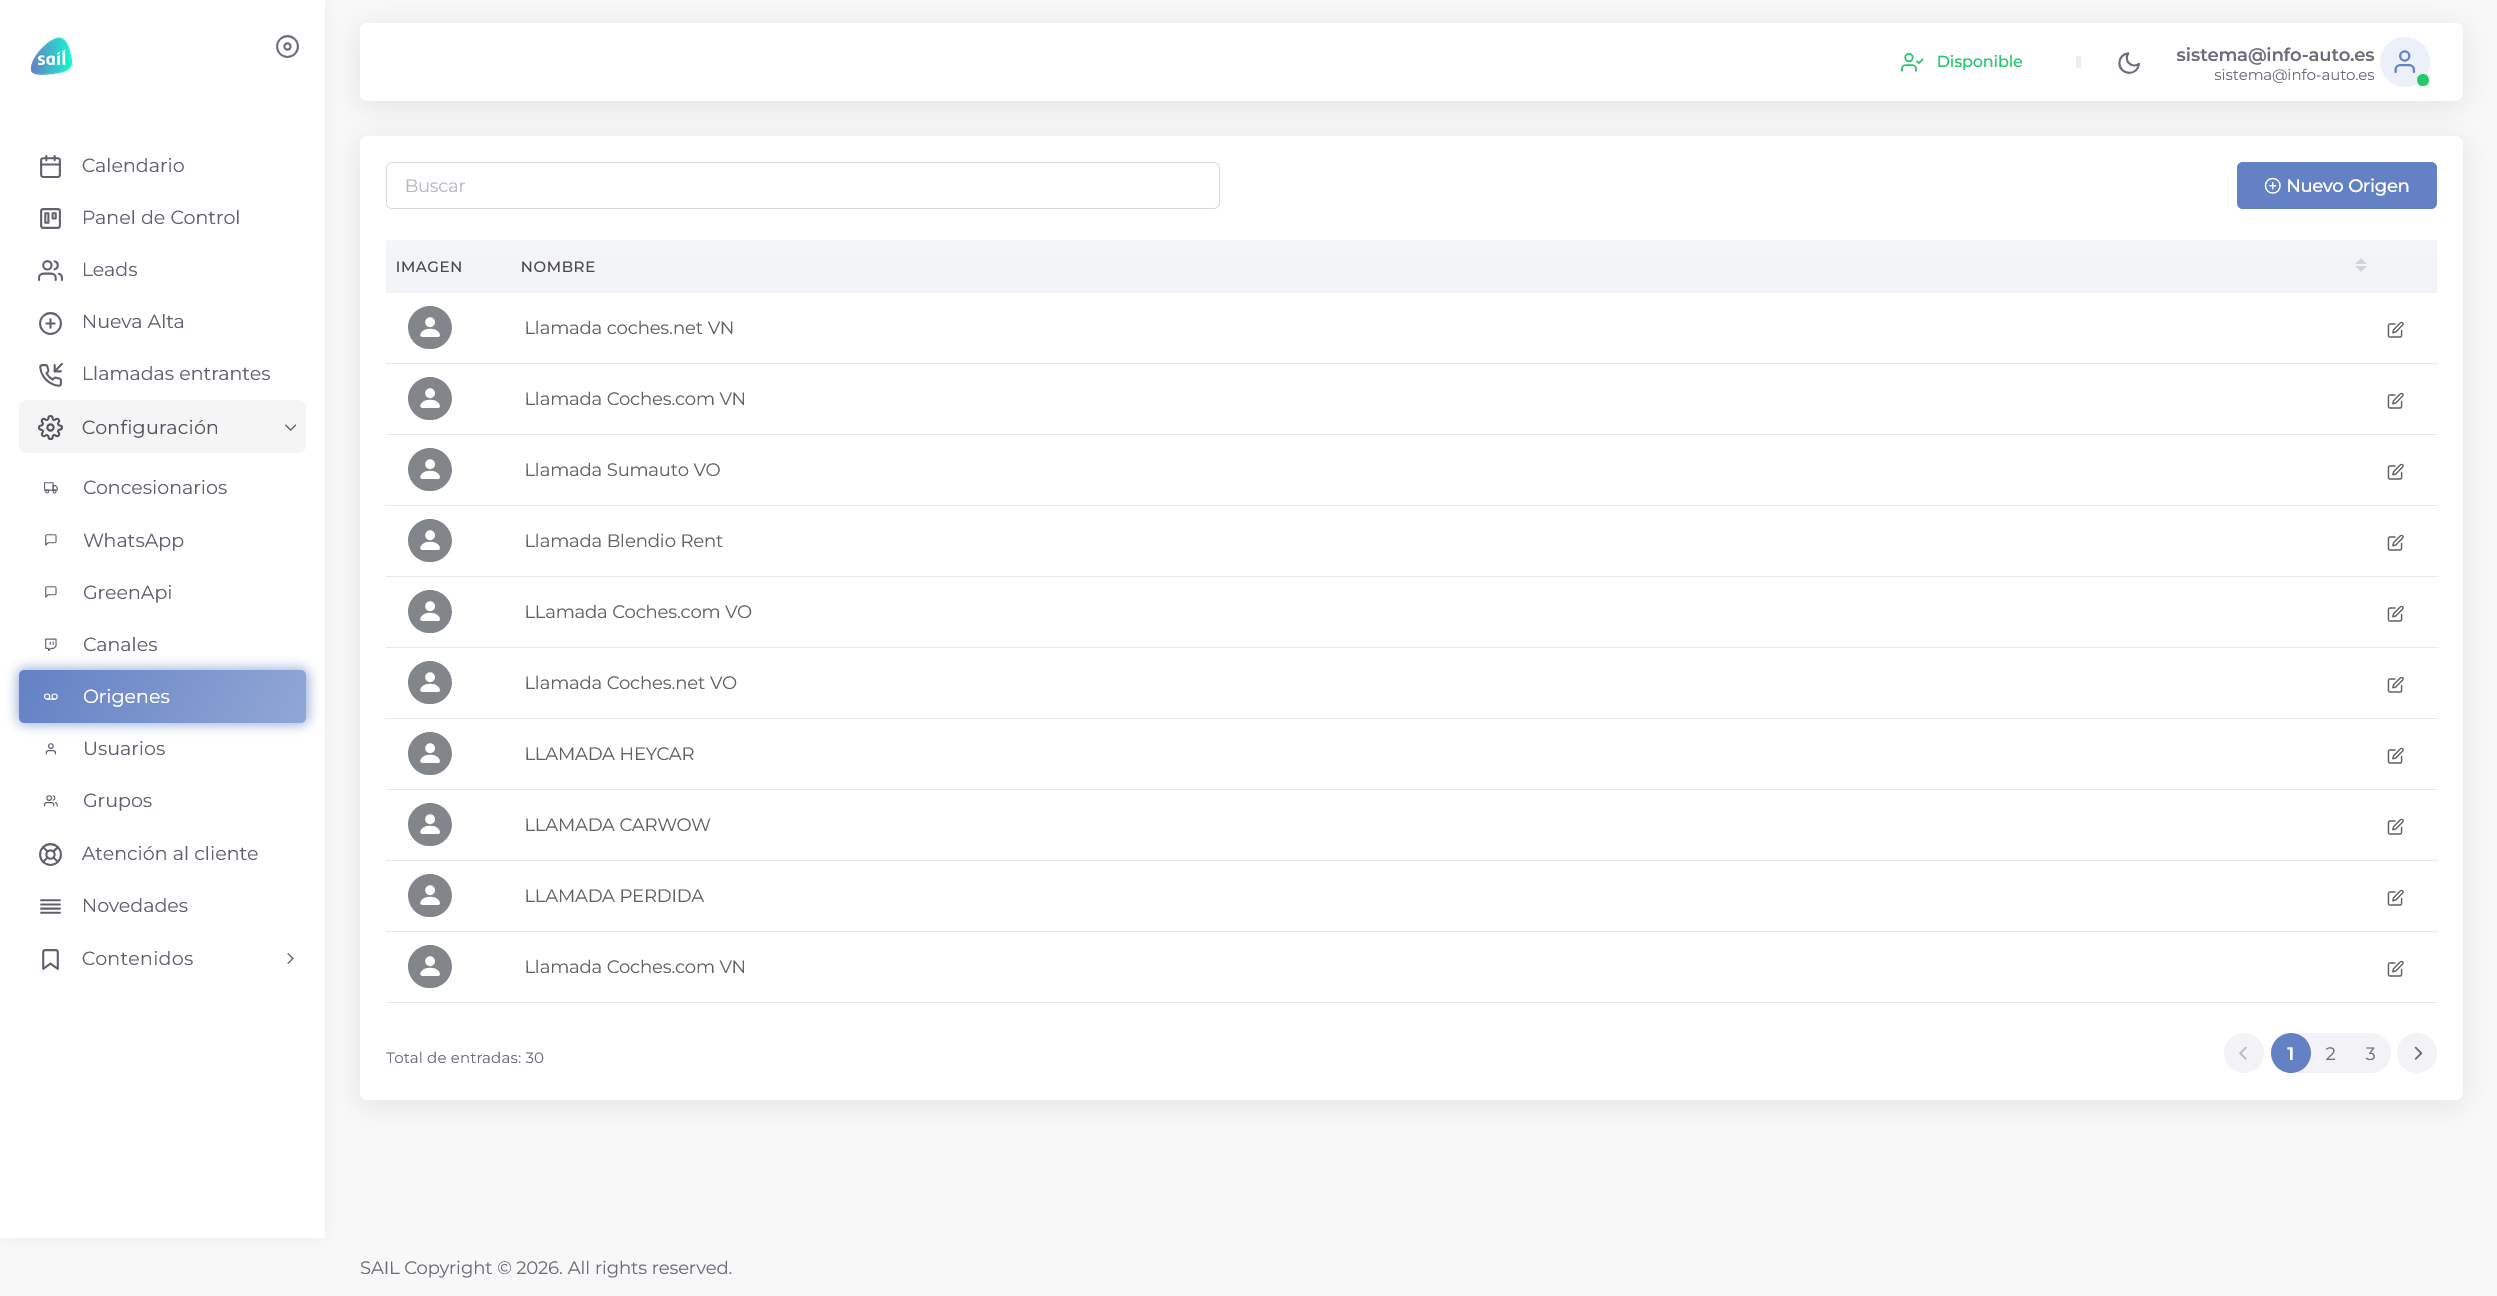Edit the LLAMADA CARWOW row
Image resolution: width=2497 pixels, height=1296 pixels.
pos(2395,826)
